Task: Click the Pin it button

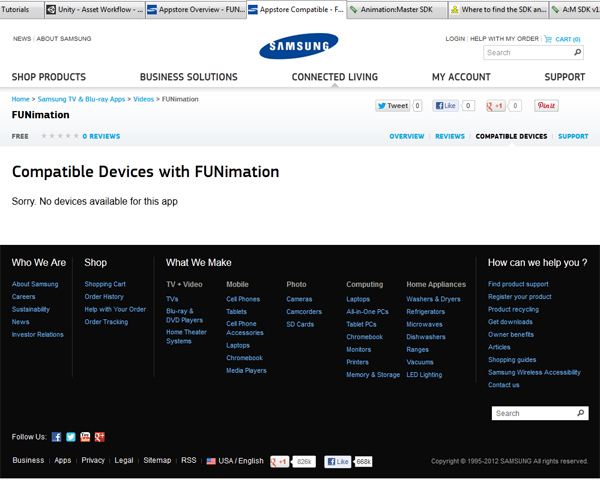Action: (x=546, y=105)
